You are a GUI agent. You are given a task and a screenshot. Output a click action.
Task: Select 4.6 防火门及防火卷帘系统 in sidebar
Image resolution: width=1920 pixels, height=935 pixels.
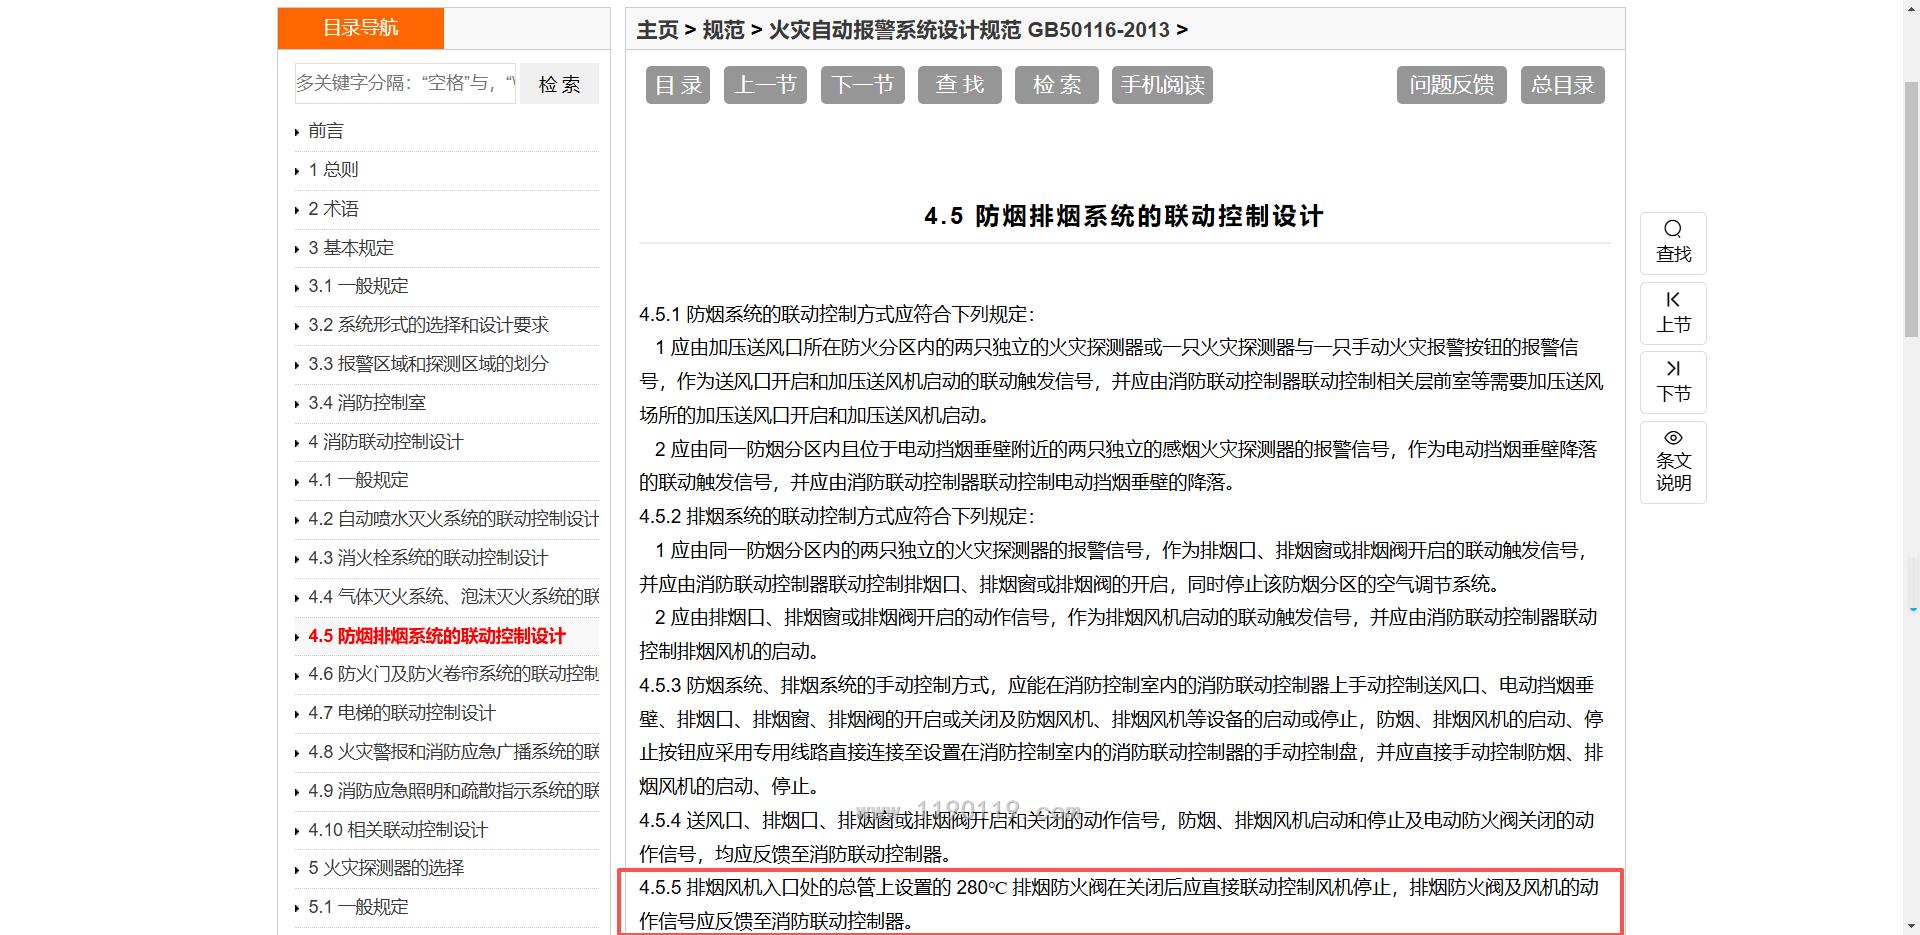452,674
